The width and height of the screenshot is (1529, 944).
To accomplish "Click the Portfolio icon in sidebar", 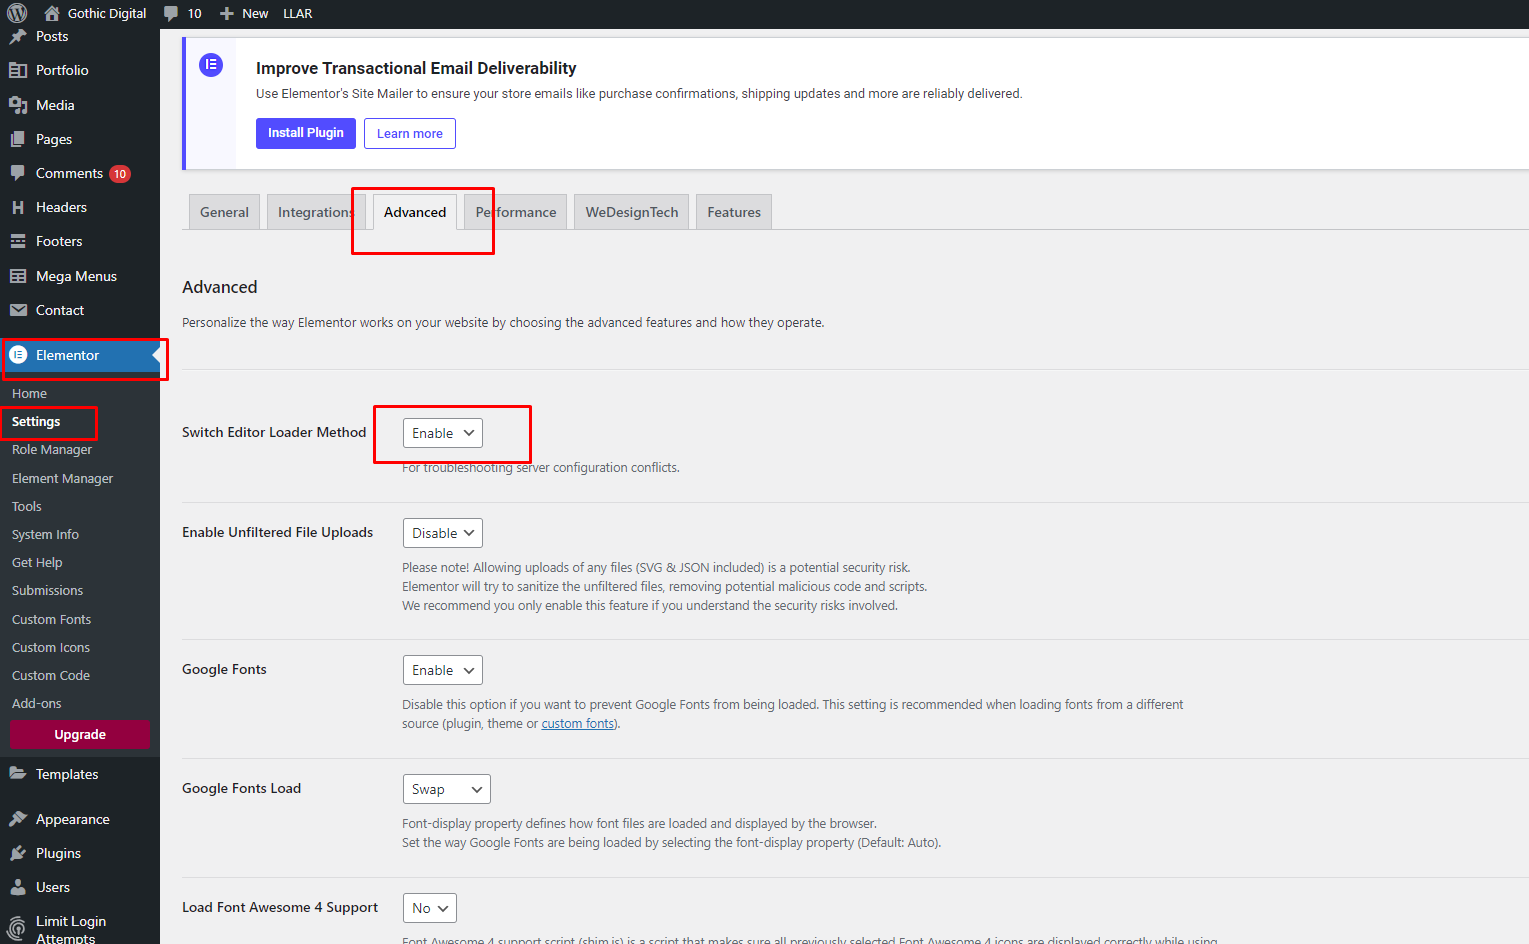I will (18, 70).
